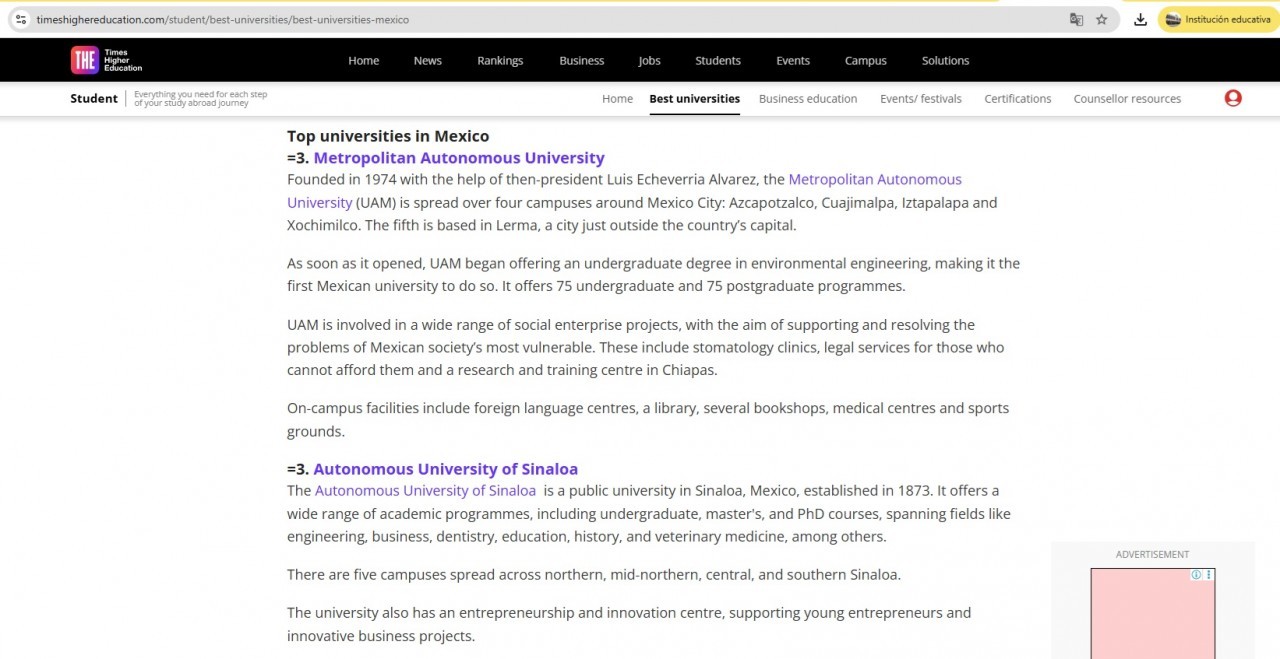Click the translate page icon

tap(1076, 19)
